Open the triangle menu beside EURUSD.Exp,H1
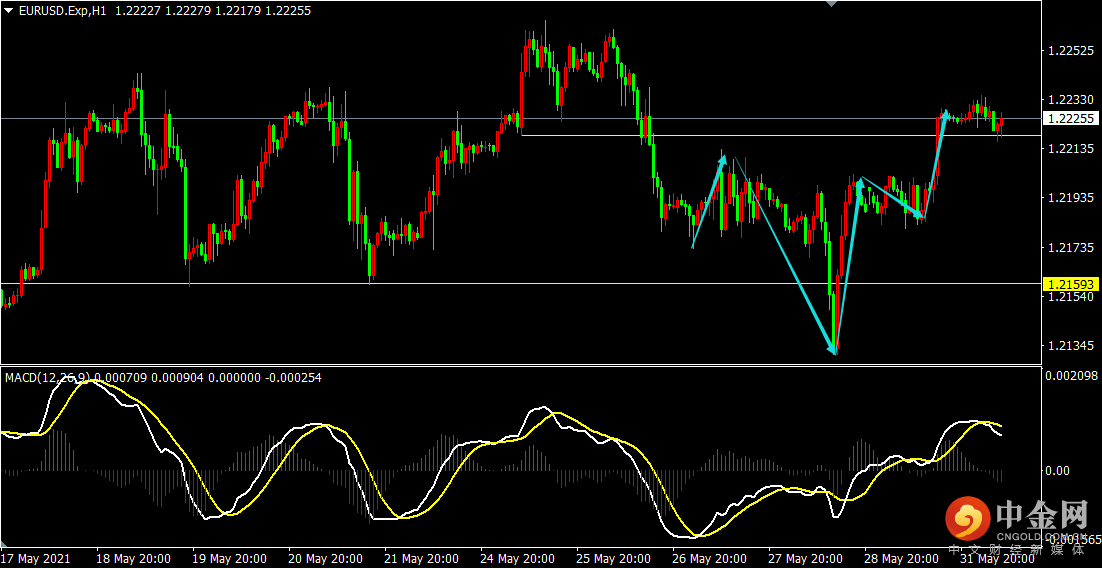The width and height of the screenshot is (1102, 568). pos(8,11)
